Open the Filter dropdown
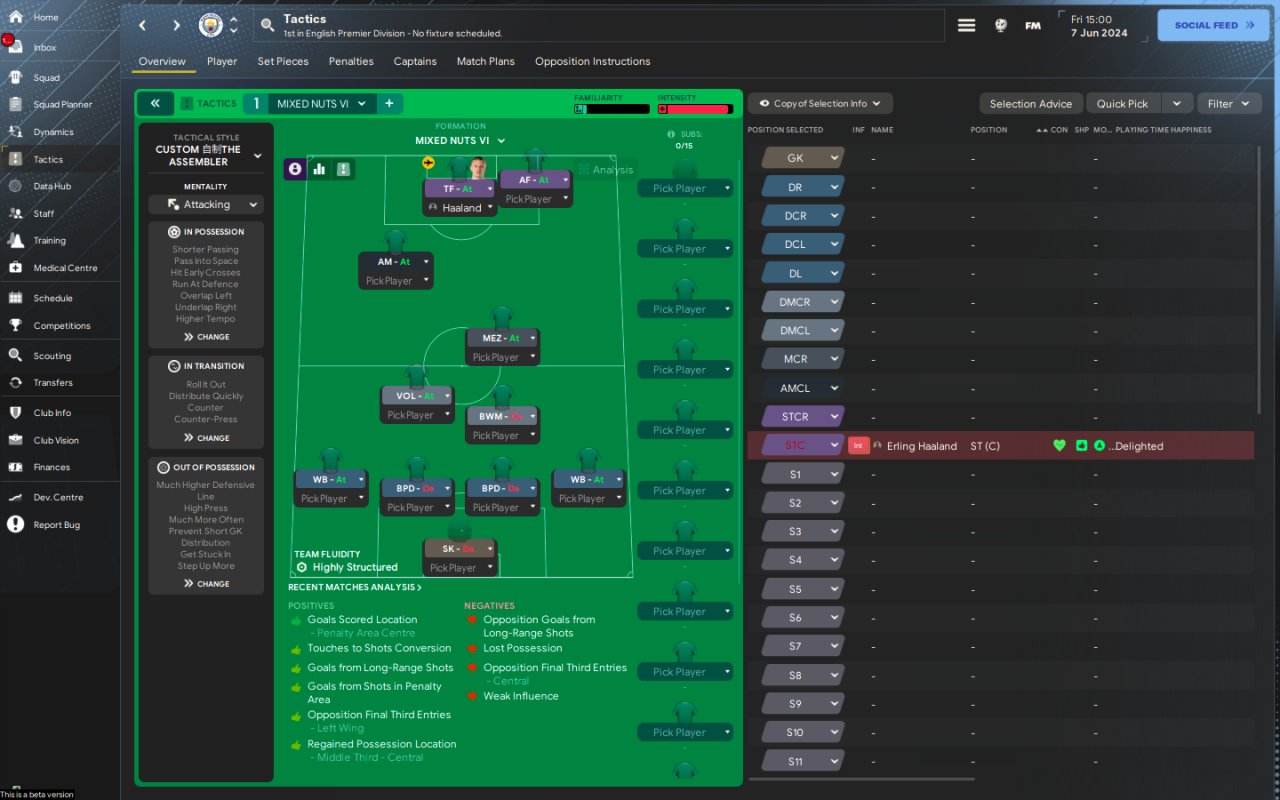Image resolution: width=1280 pixels, height=800 pixels. click(1228, 104)
